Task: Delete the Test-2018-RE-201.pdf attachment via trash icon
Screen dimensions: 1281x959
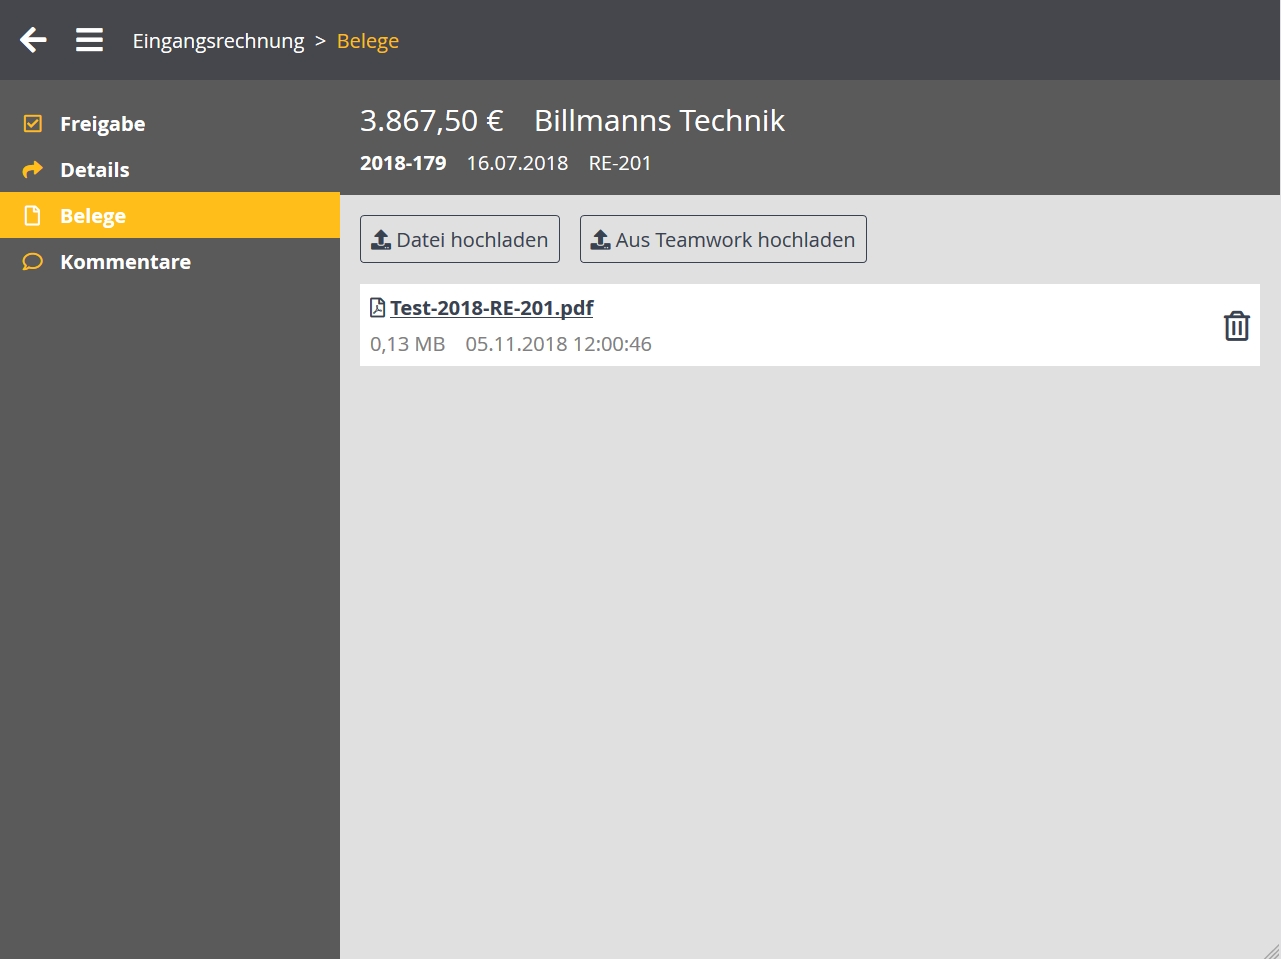Action: [x=1237, y=326]
